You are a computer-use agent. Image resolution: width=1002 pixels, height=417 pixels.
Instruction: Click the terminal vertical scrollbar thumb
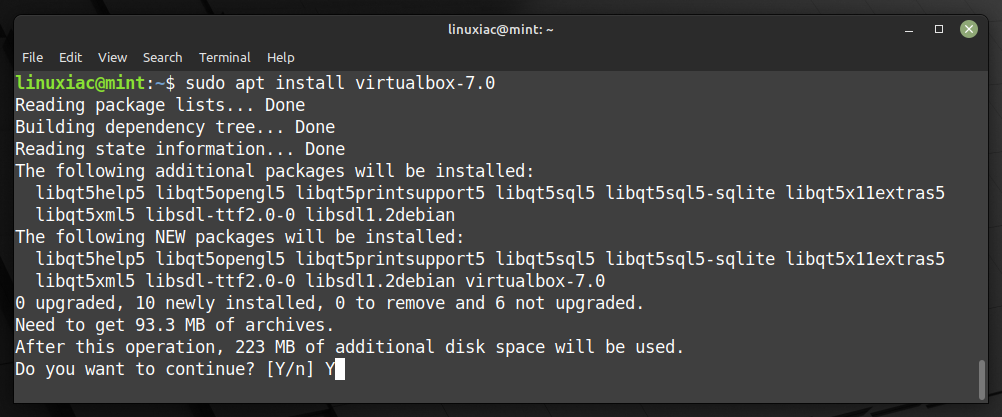tap(982, 380)
